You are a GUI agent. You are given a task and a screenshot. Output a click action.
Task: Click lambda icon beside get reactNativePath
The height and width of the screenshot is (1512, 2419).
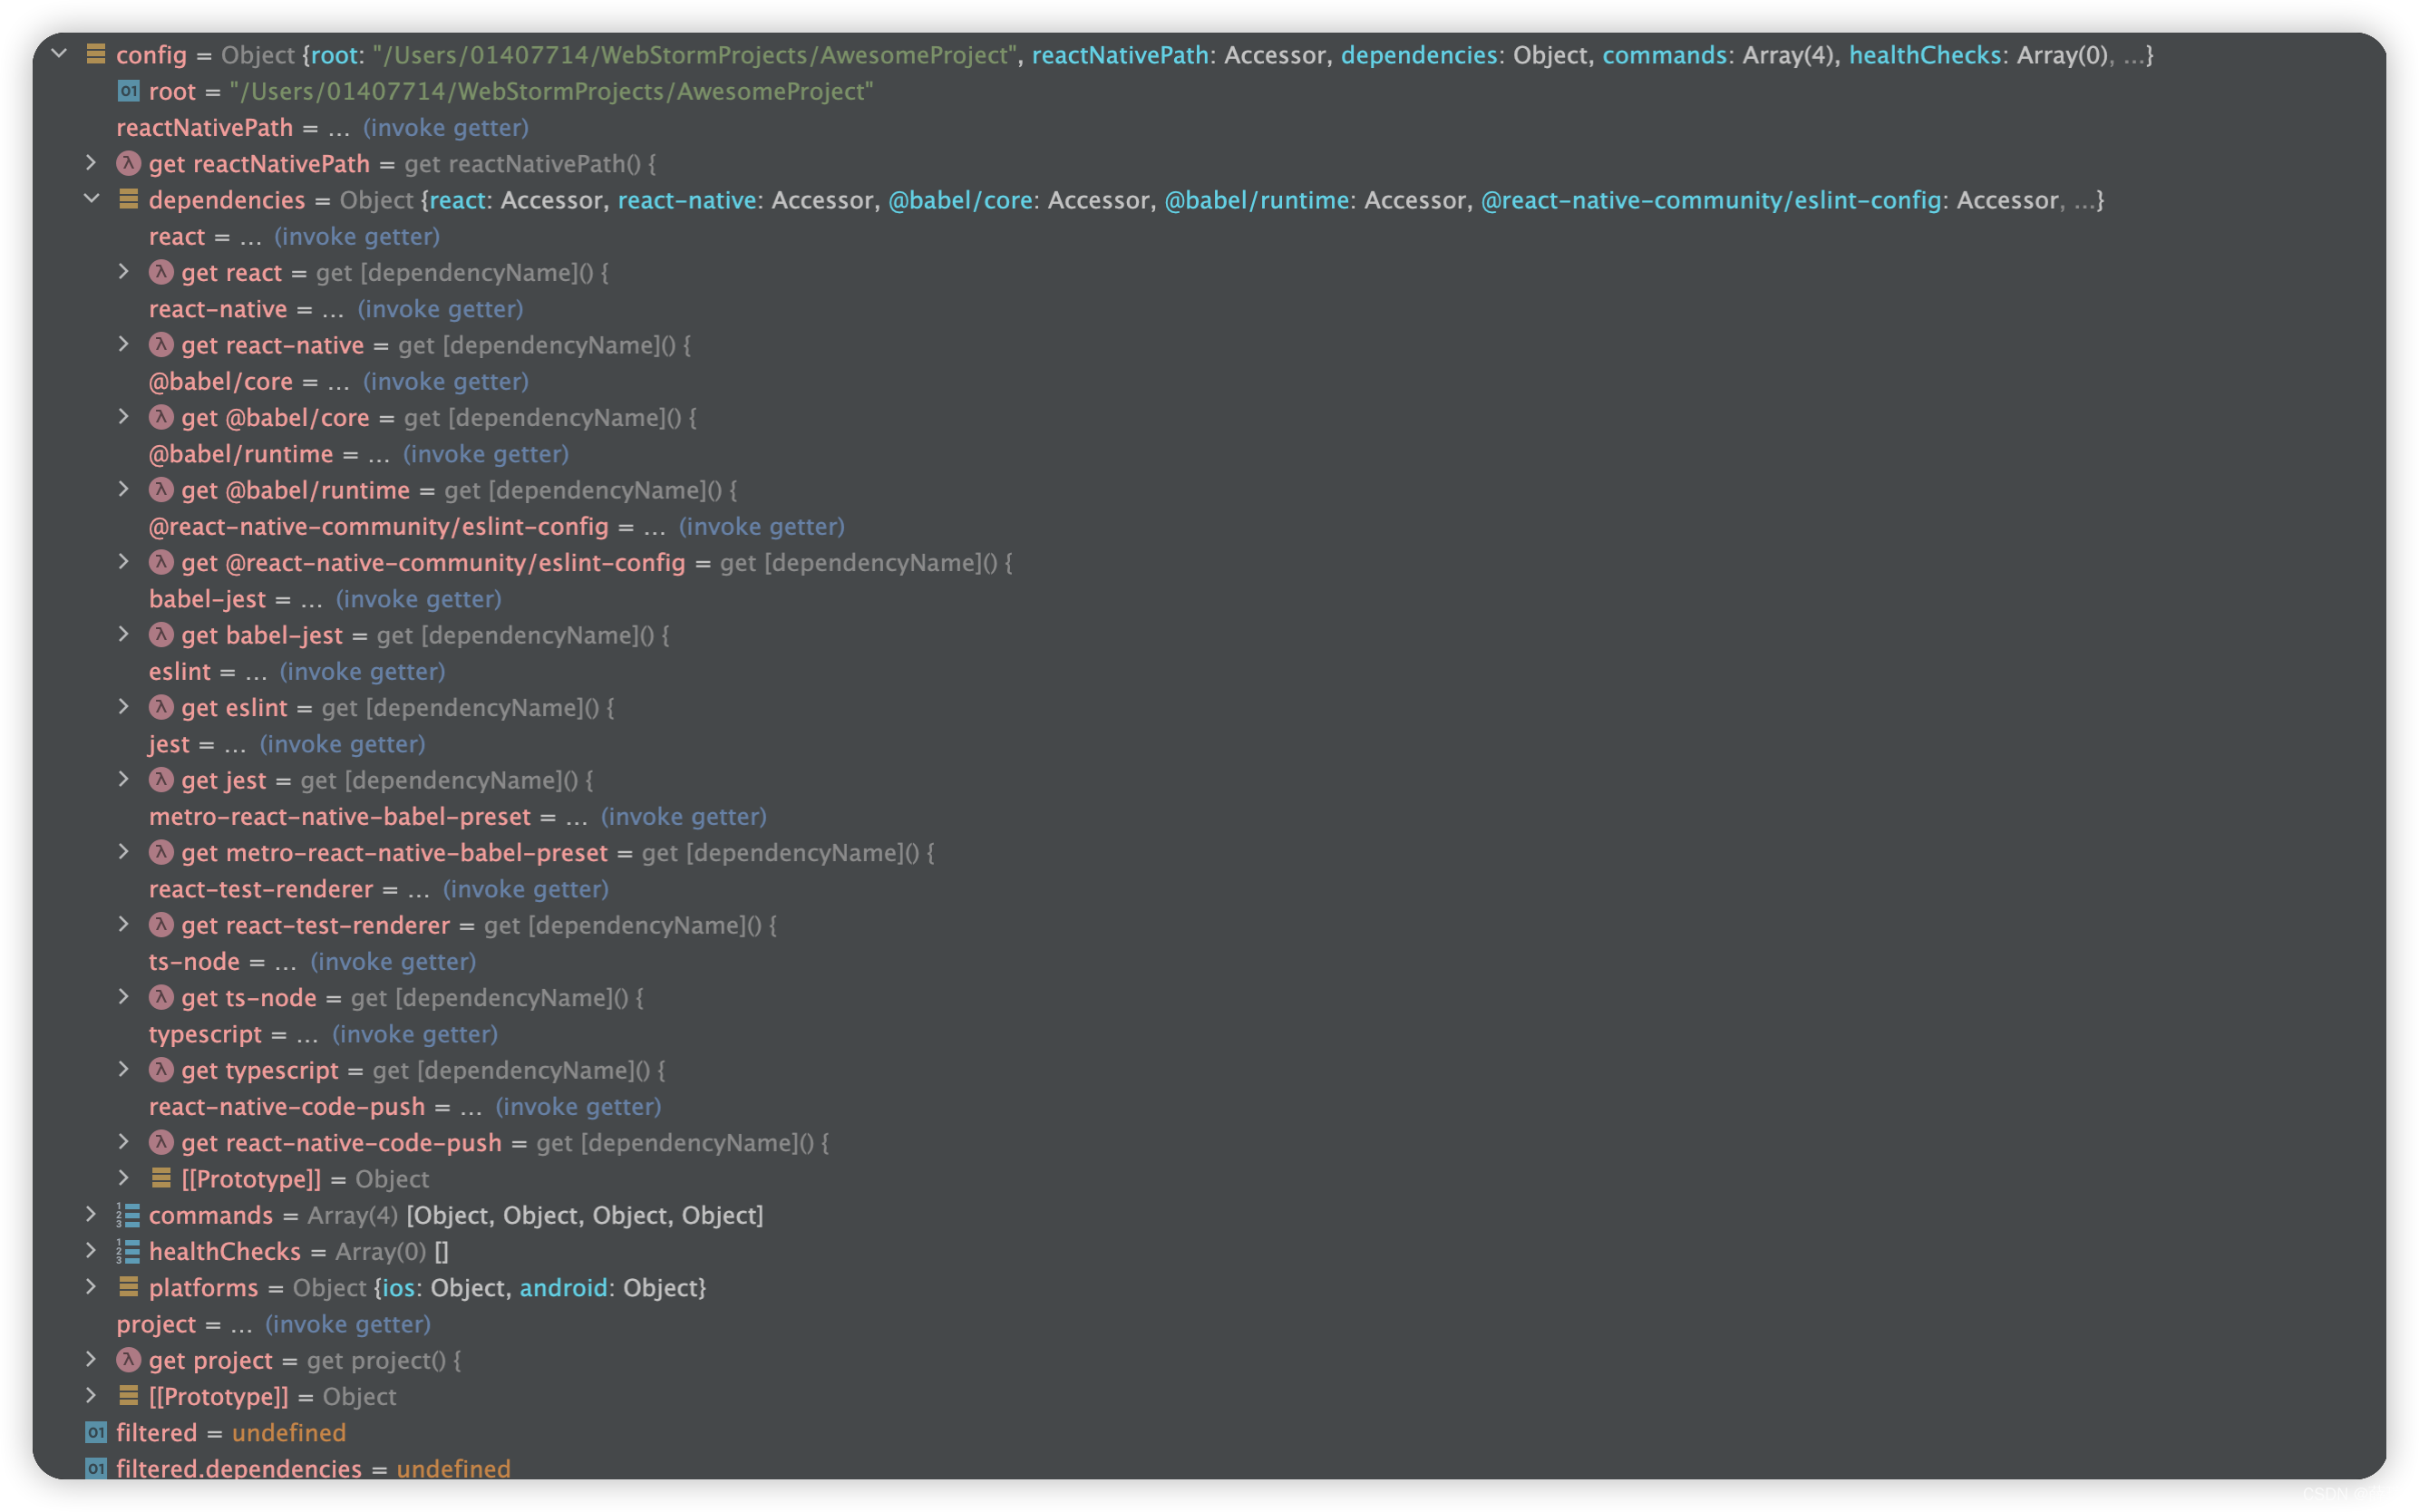(128, 163)
